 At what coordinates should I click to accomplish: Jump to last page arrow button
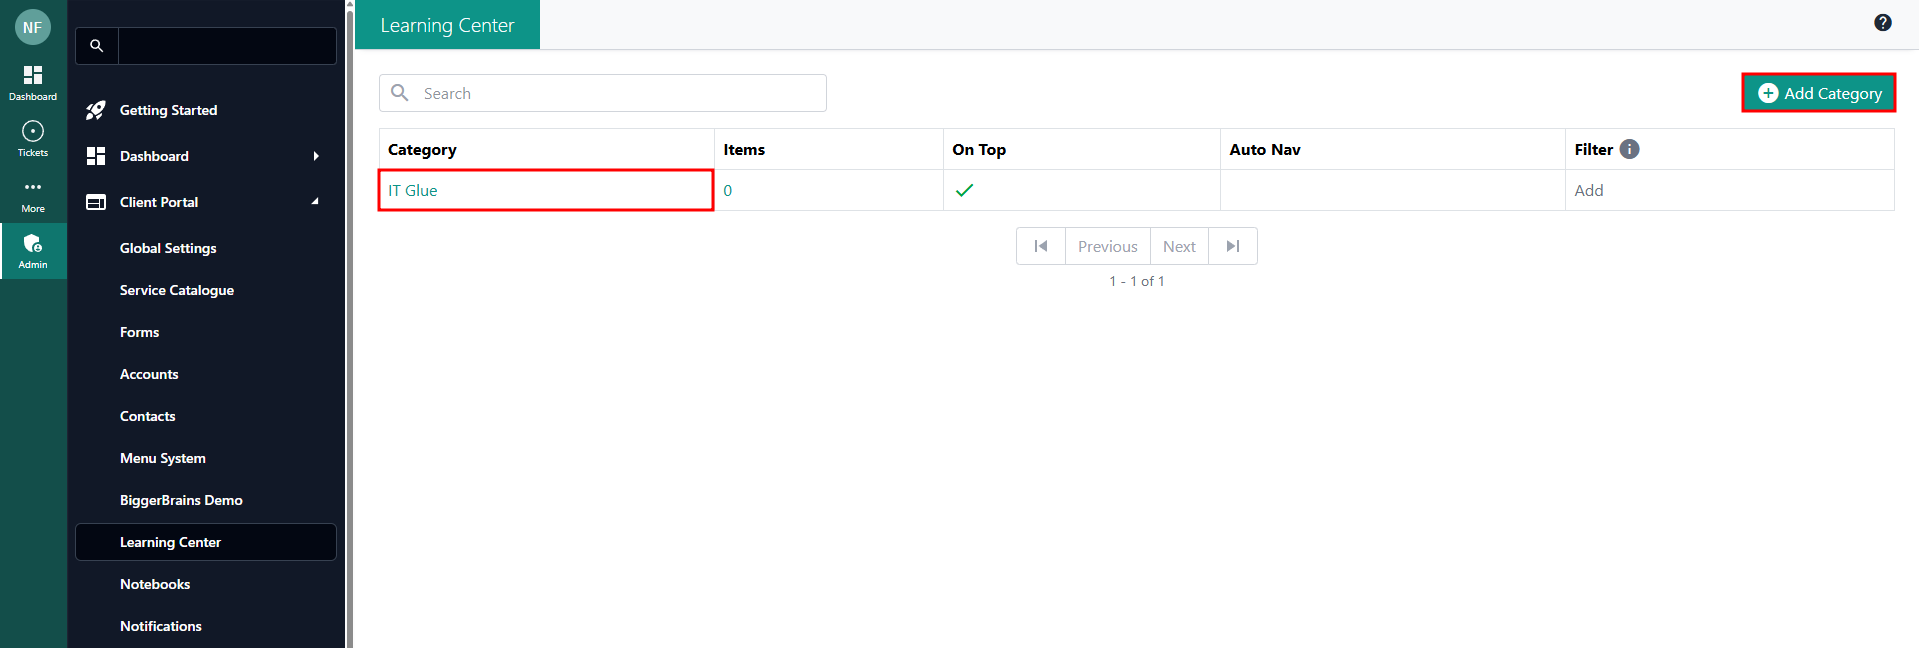1233,246
